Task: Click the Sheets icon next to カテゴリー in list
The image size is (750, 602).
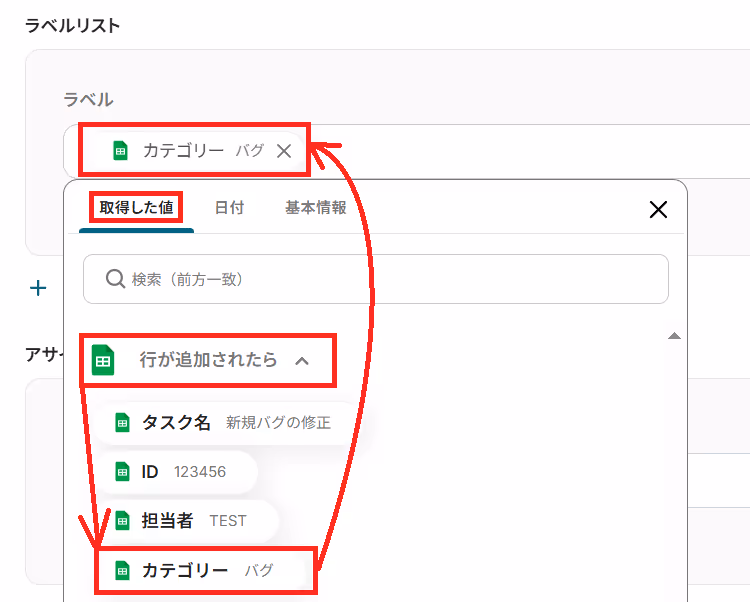Action: coord(122,570)
